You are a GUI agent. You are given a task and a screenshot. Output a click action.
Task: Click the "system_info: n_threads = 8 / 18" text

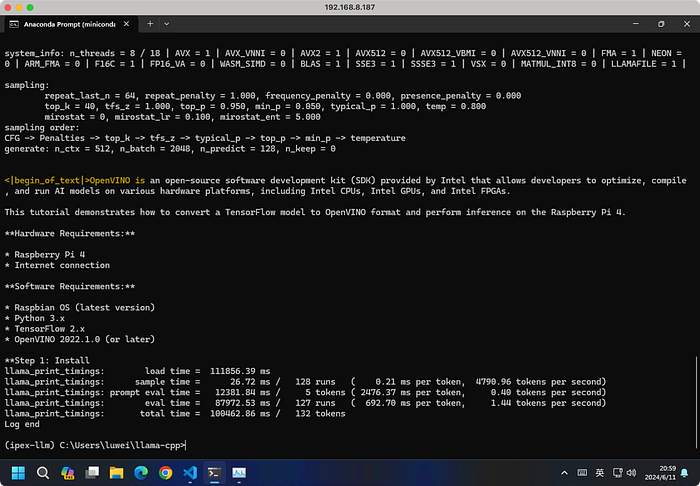82,53
